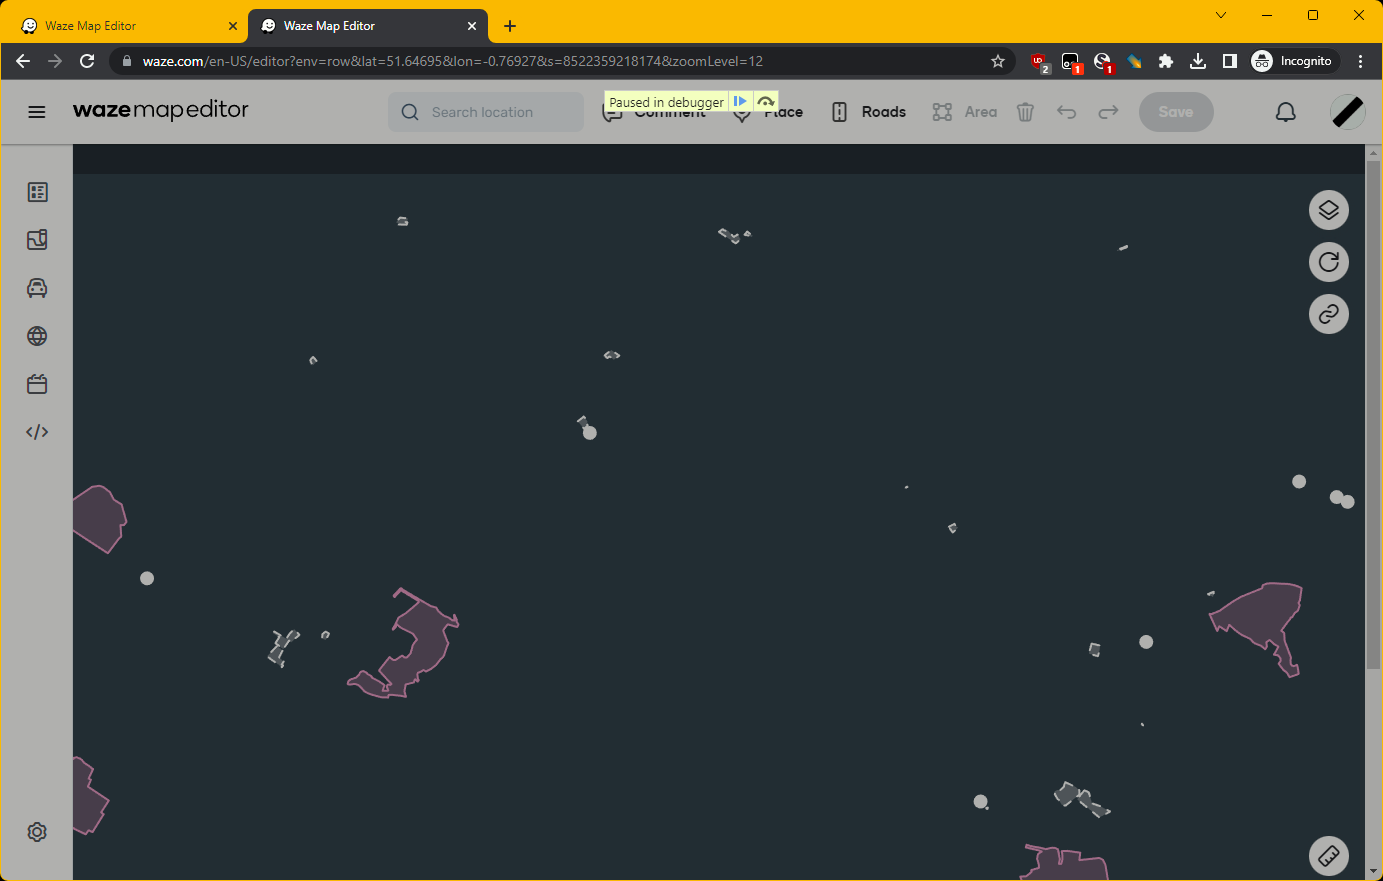Open the notifications bell
Viewport: 1383px width, 881px height.
(1286, 112)
